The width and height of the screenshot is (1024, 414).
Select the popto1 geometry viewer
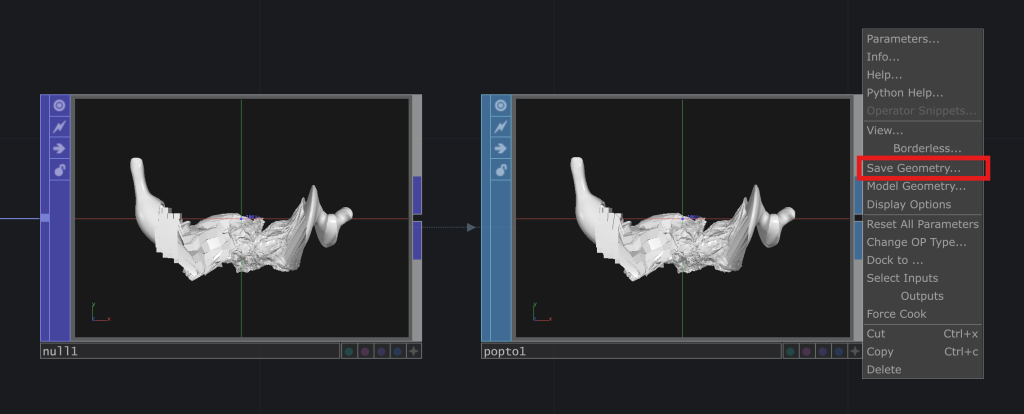tap(682, 218)
